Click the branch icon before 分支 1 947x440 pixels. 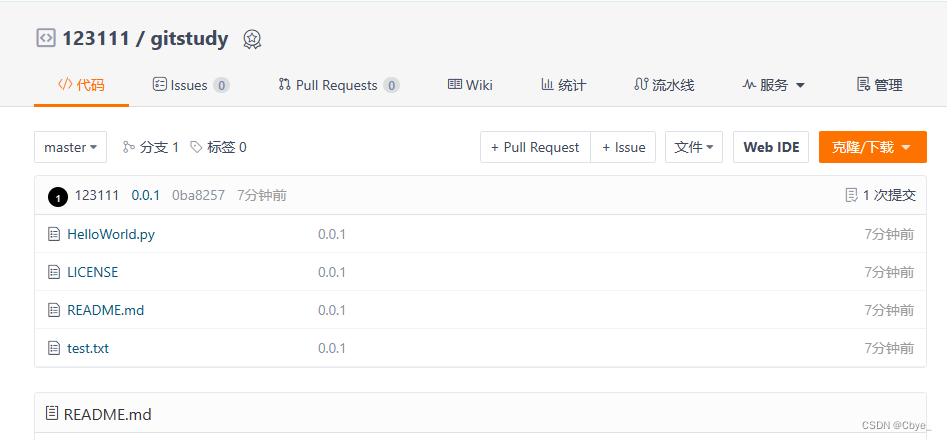(x=128, y=147)
